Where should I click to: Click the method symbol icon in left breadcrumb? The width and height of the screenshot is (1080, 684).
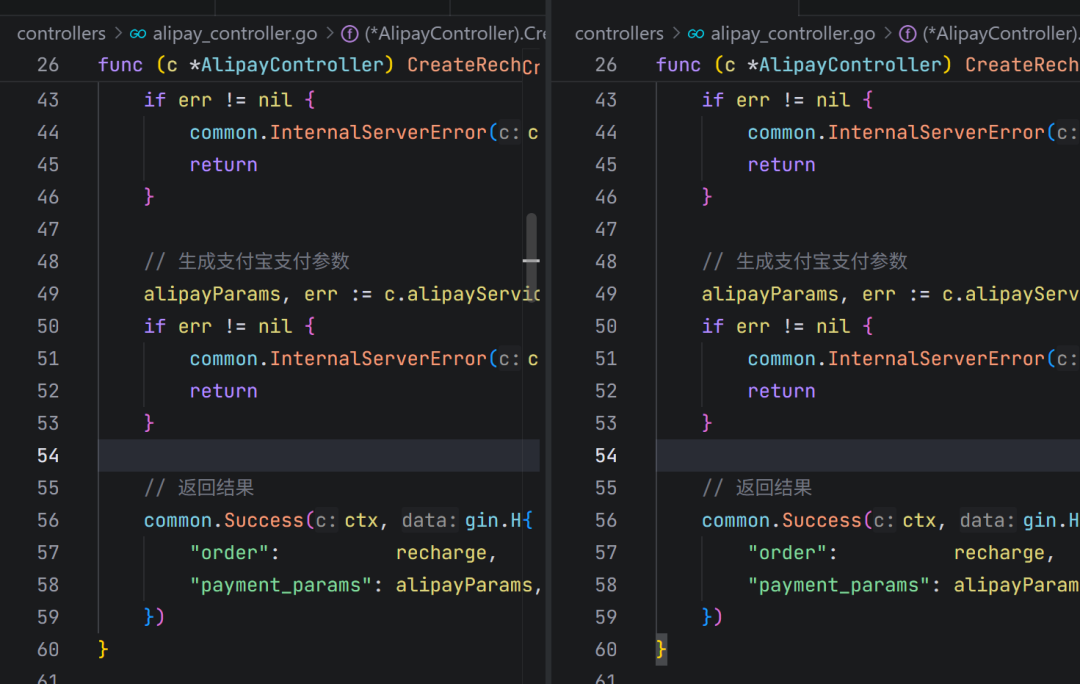pos(350,34)
